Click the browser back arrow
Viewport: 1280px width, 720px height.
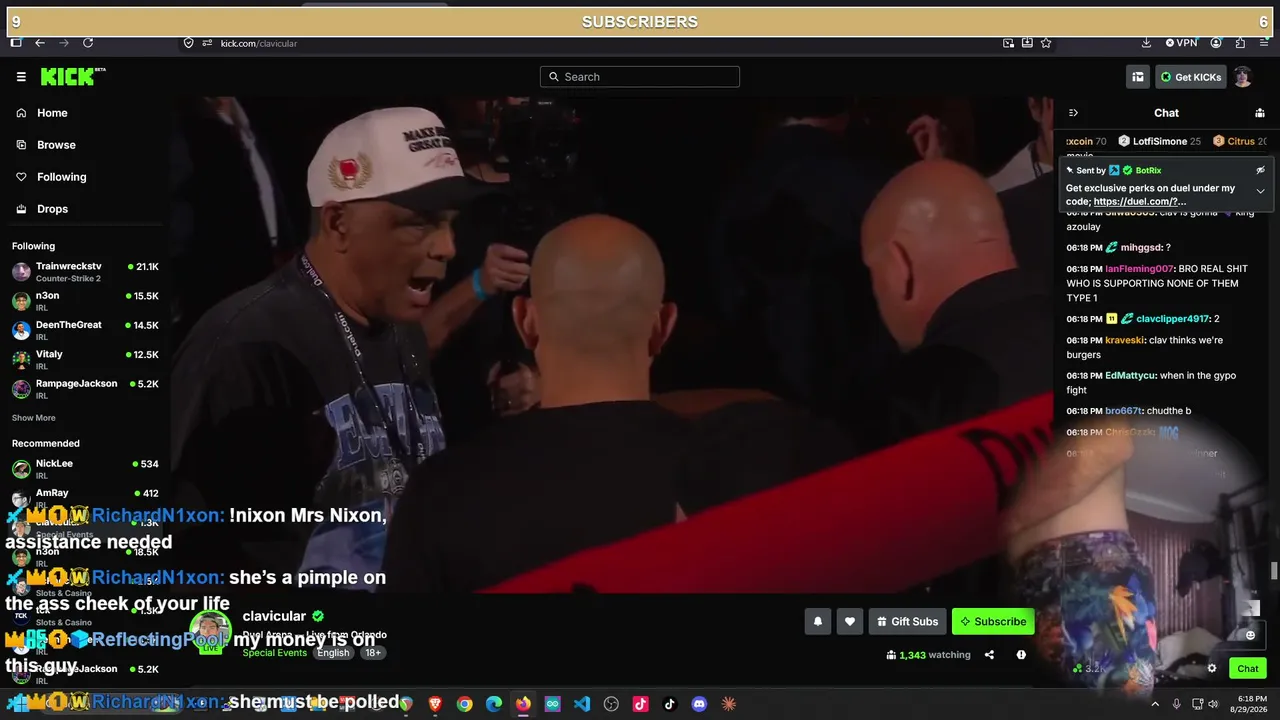[x=40, y=43]
